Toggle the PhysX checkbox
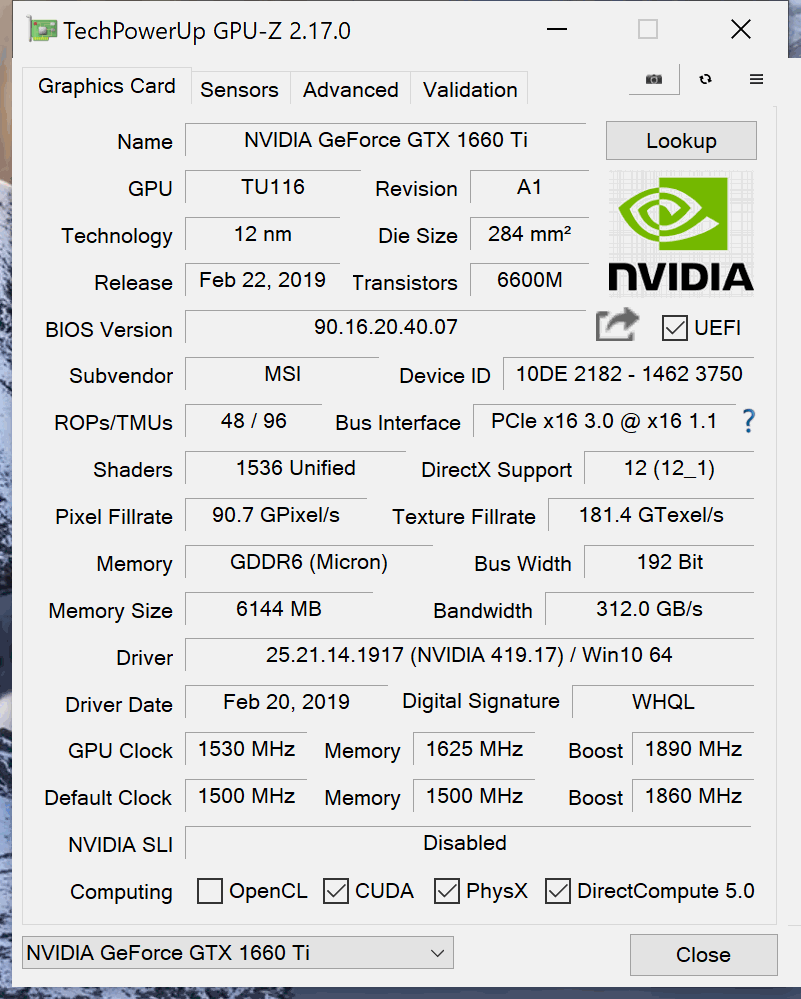Screen dimensions: 801x999 click(x=447, y=891)
